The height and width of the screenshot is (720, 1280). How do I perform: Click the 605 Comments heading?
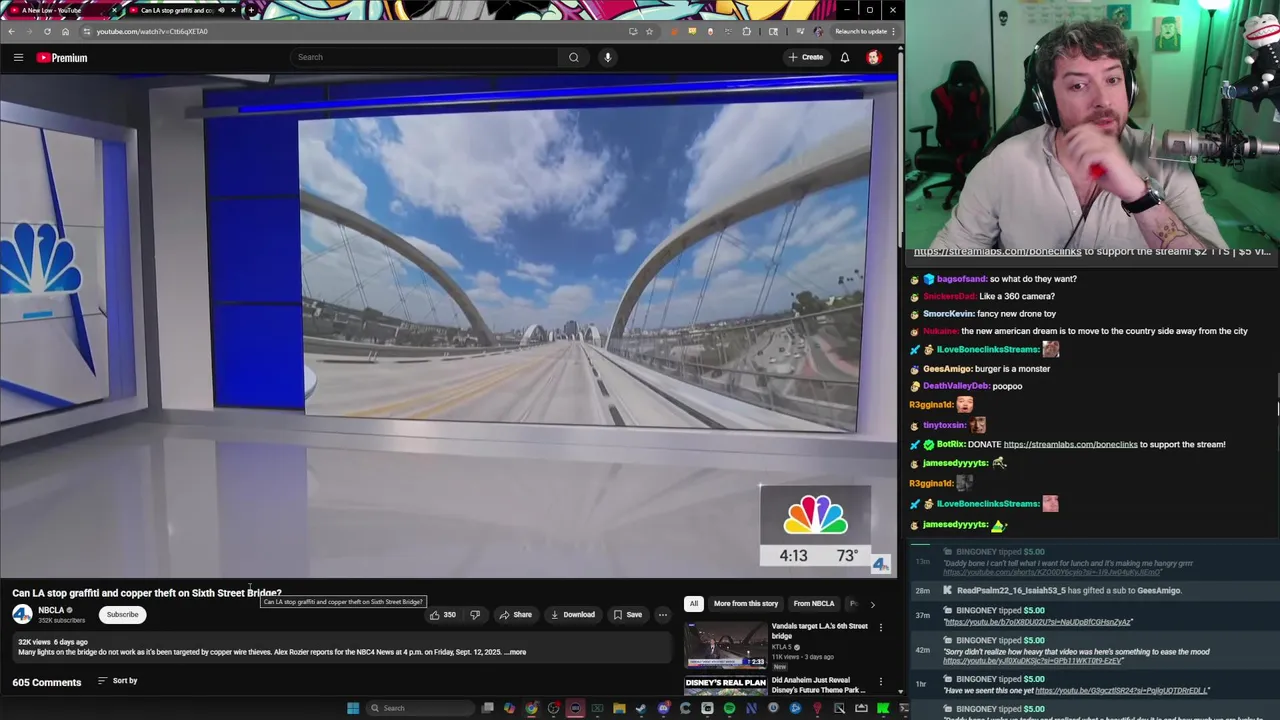pyautogui.click(x=47, y=682)
